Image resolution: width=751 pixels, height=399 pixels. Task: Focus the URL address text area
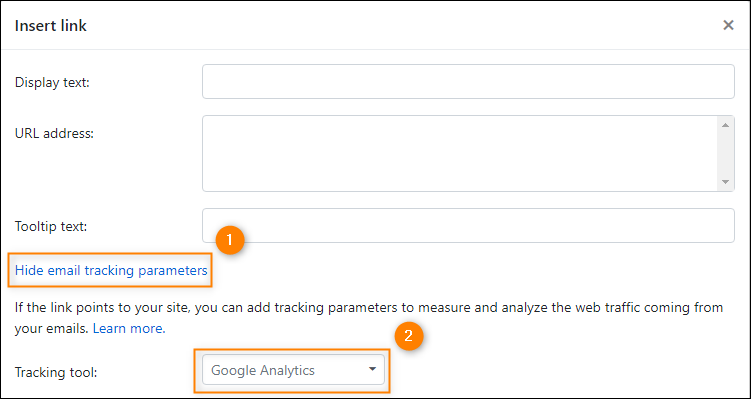460,153
